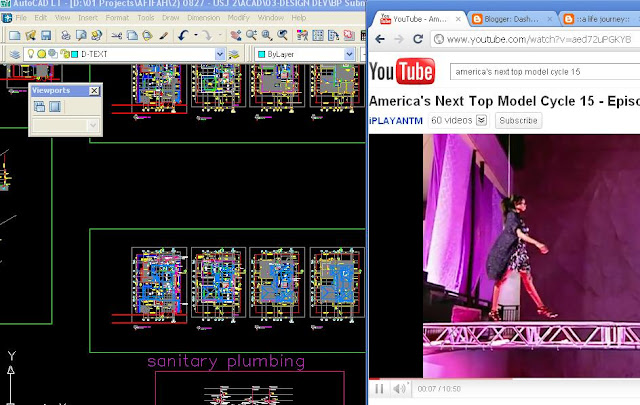Reload the YouTube page
This screenshot has width=640, height=405.
(418, 39)
